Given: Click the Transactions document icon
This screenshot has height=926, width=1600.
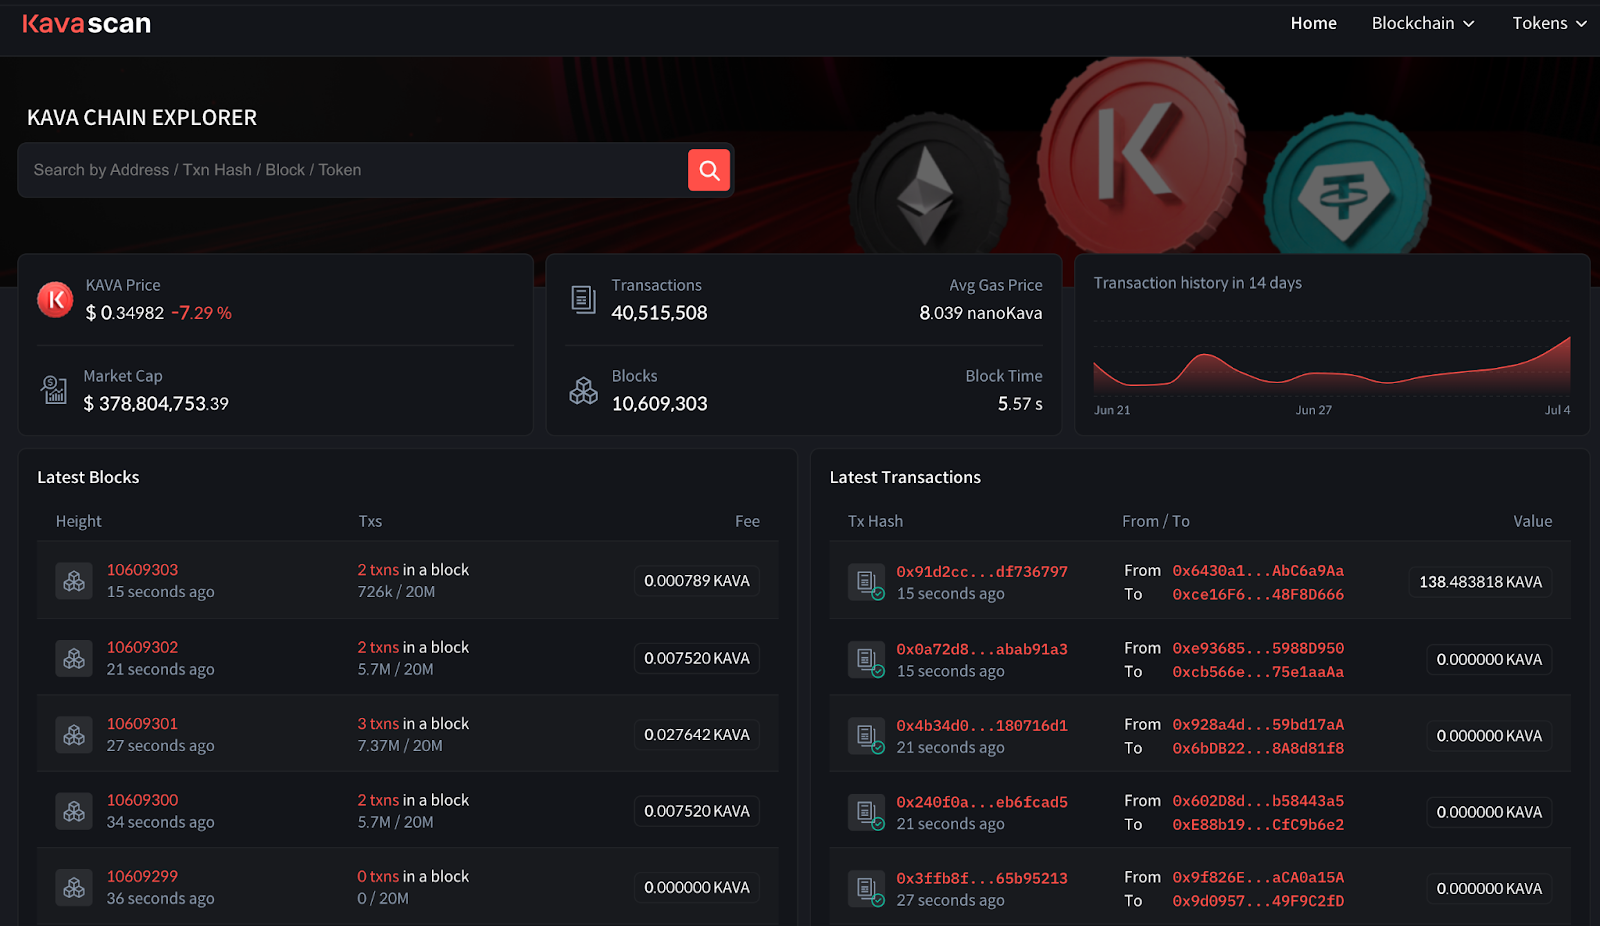Looking at the screenshot, I should [583, 299].
